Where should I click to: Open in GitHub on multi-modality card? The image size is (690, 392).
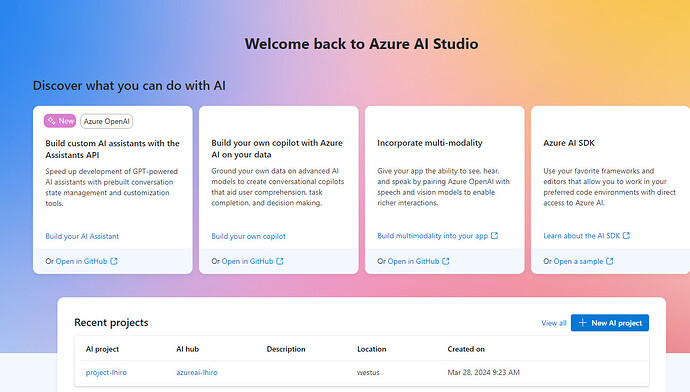[413, 261]
